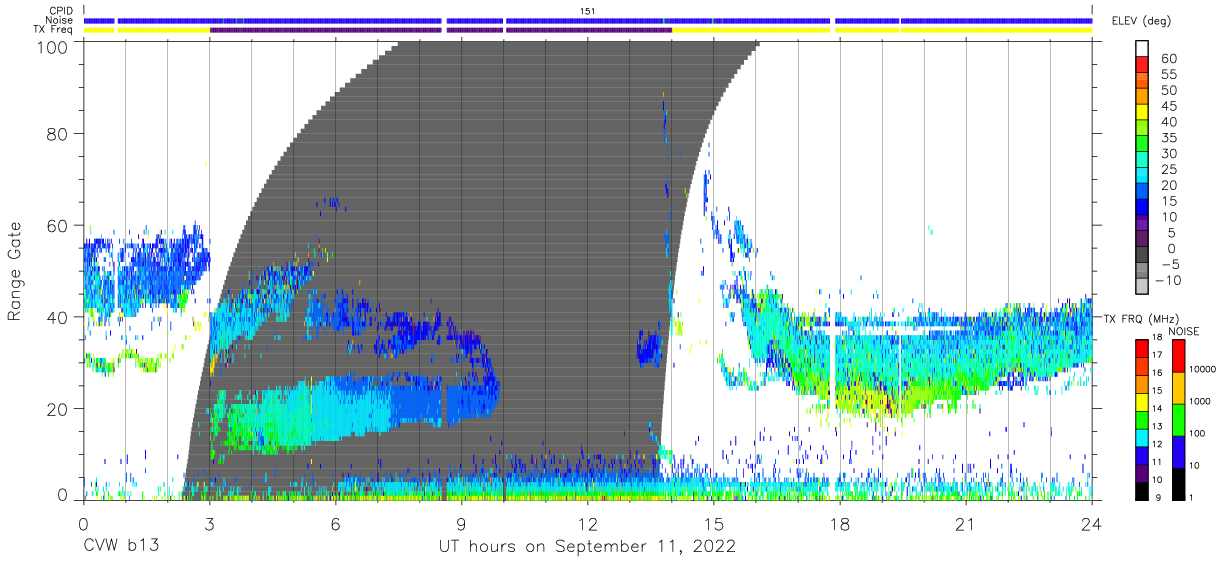This screenshot has width=1228, height=567.
Task: Click the 'Range Gate' y-axis label
Action: point(15,272)
